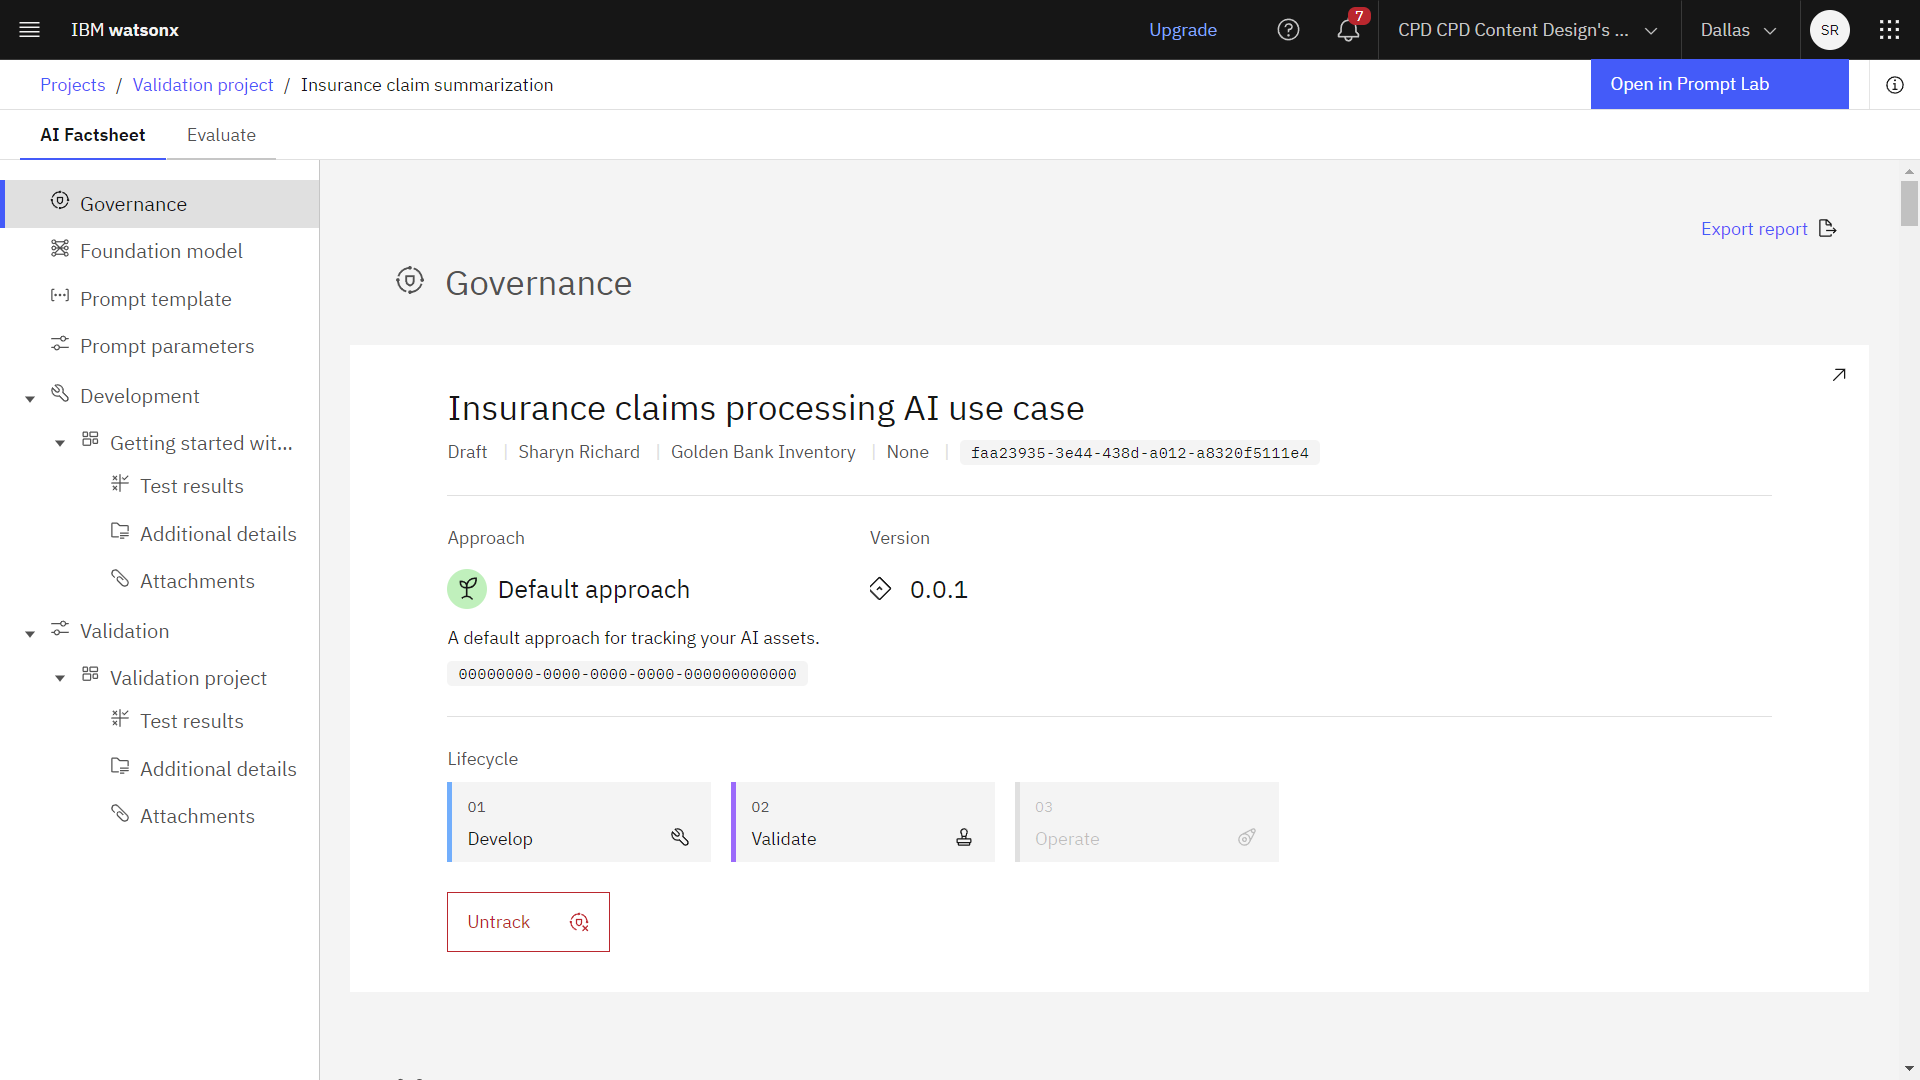Click the scrollbar up arrow

tap(1909, 172)
